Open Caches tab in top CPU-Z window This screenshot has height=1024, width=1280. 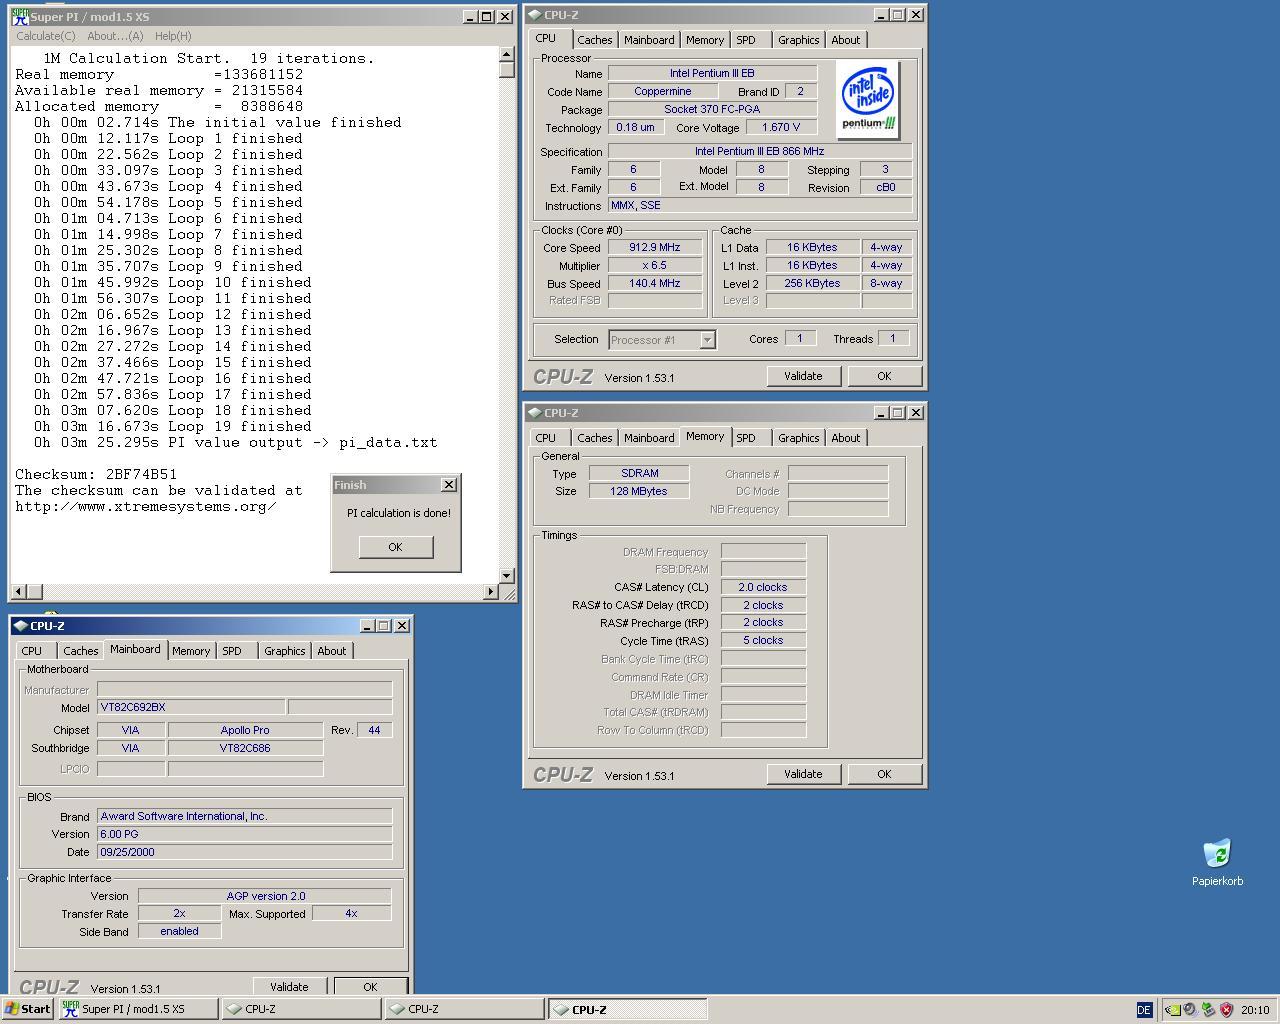(594, 40)
